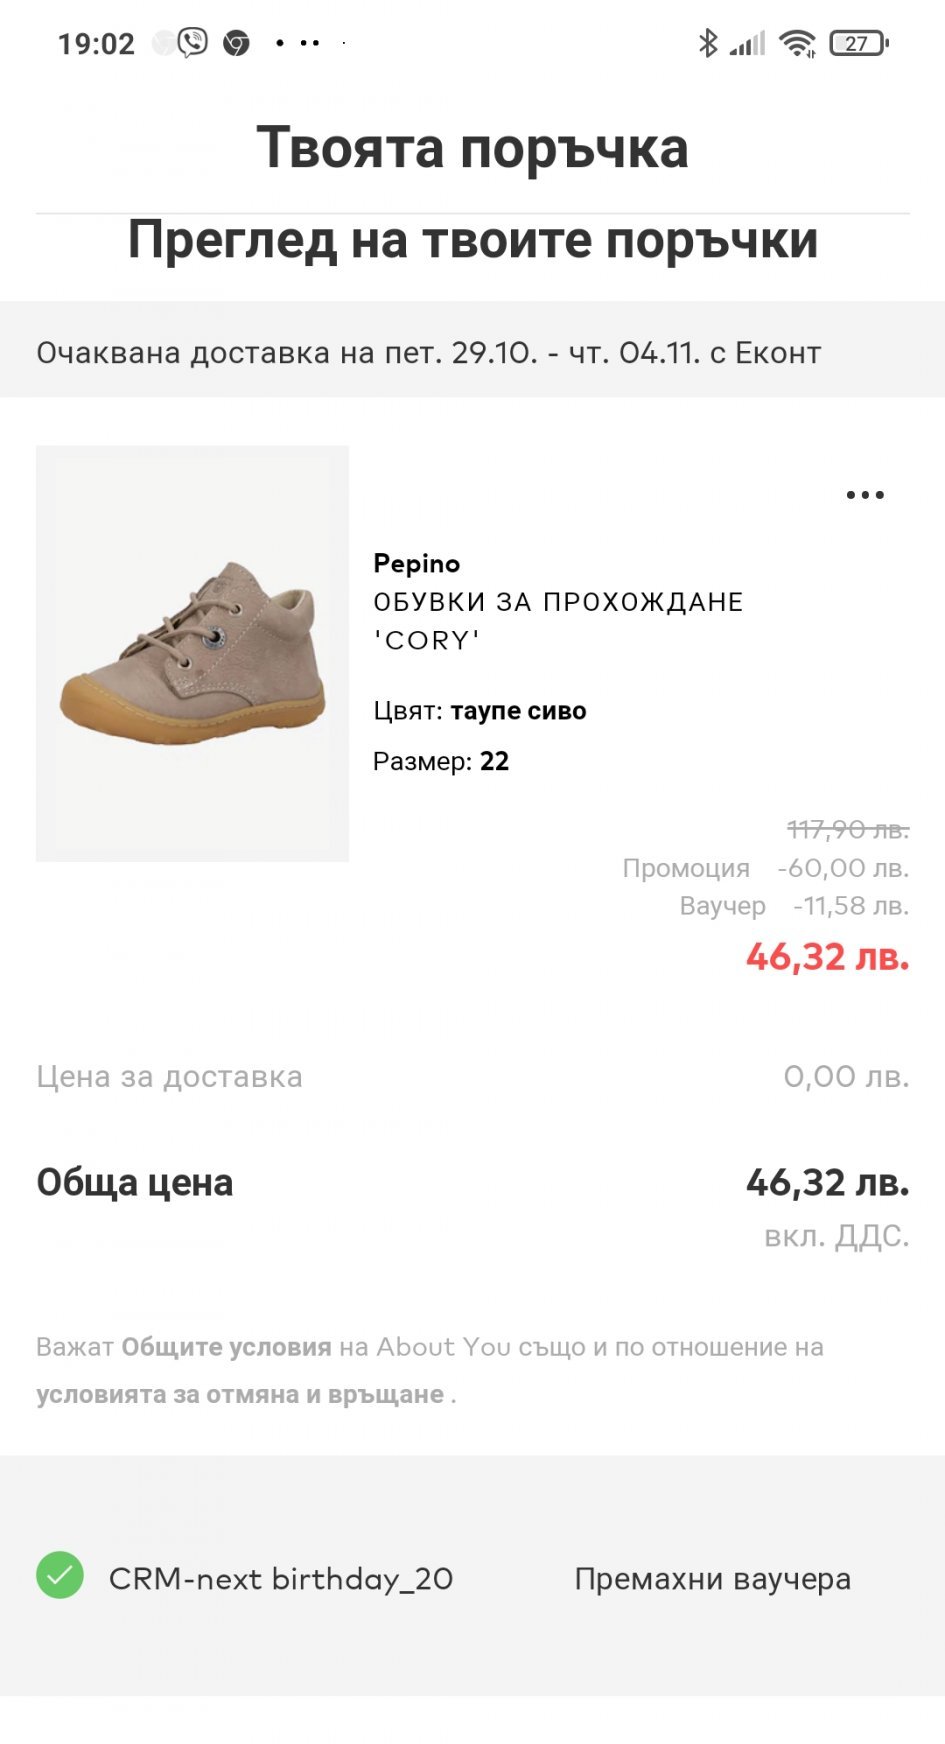
Task: Tap the product title Обувки за прохождане 'Cory'
Action: pos(557,621)
